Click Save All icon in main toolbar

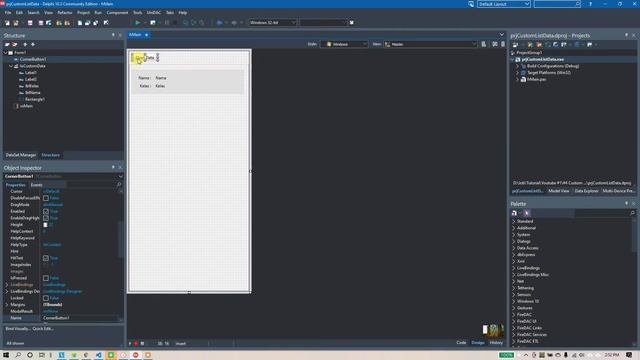click(40, 23)
